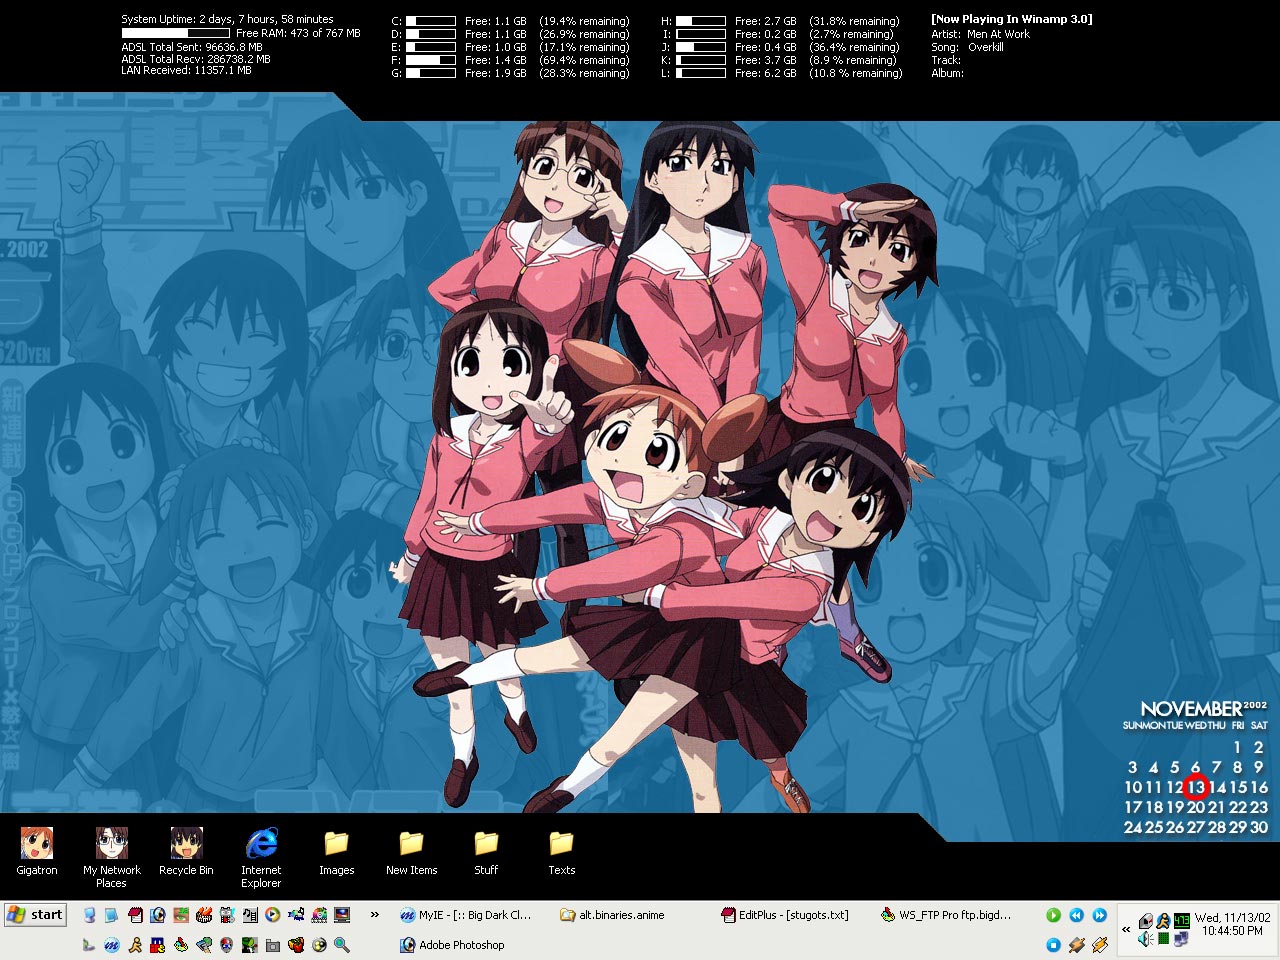
Task: Bring up EditPlus stugots.txt from taskbar
Action: 785,915
